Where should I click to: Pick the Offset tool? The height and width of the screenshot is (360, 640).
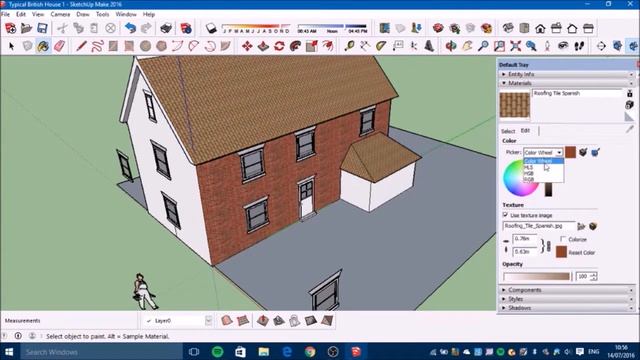pyautogui.click(x=327, y=46)
